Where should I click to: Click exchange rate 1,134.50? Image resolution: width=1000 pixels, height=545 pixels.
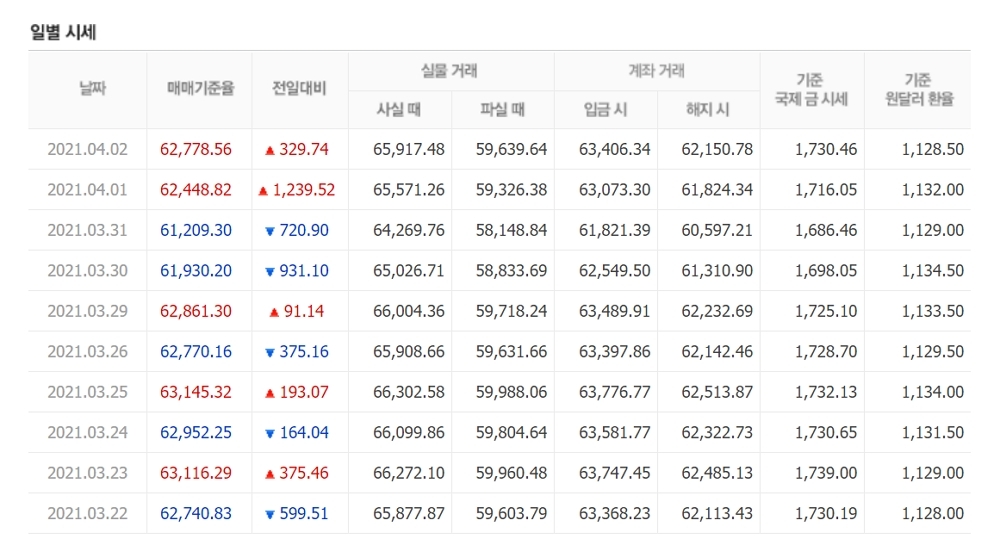pos(933,271)
